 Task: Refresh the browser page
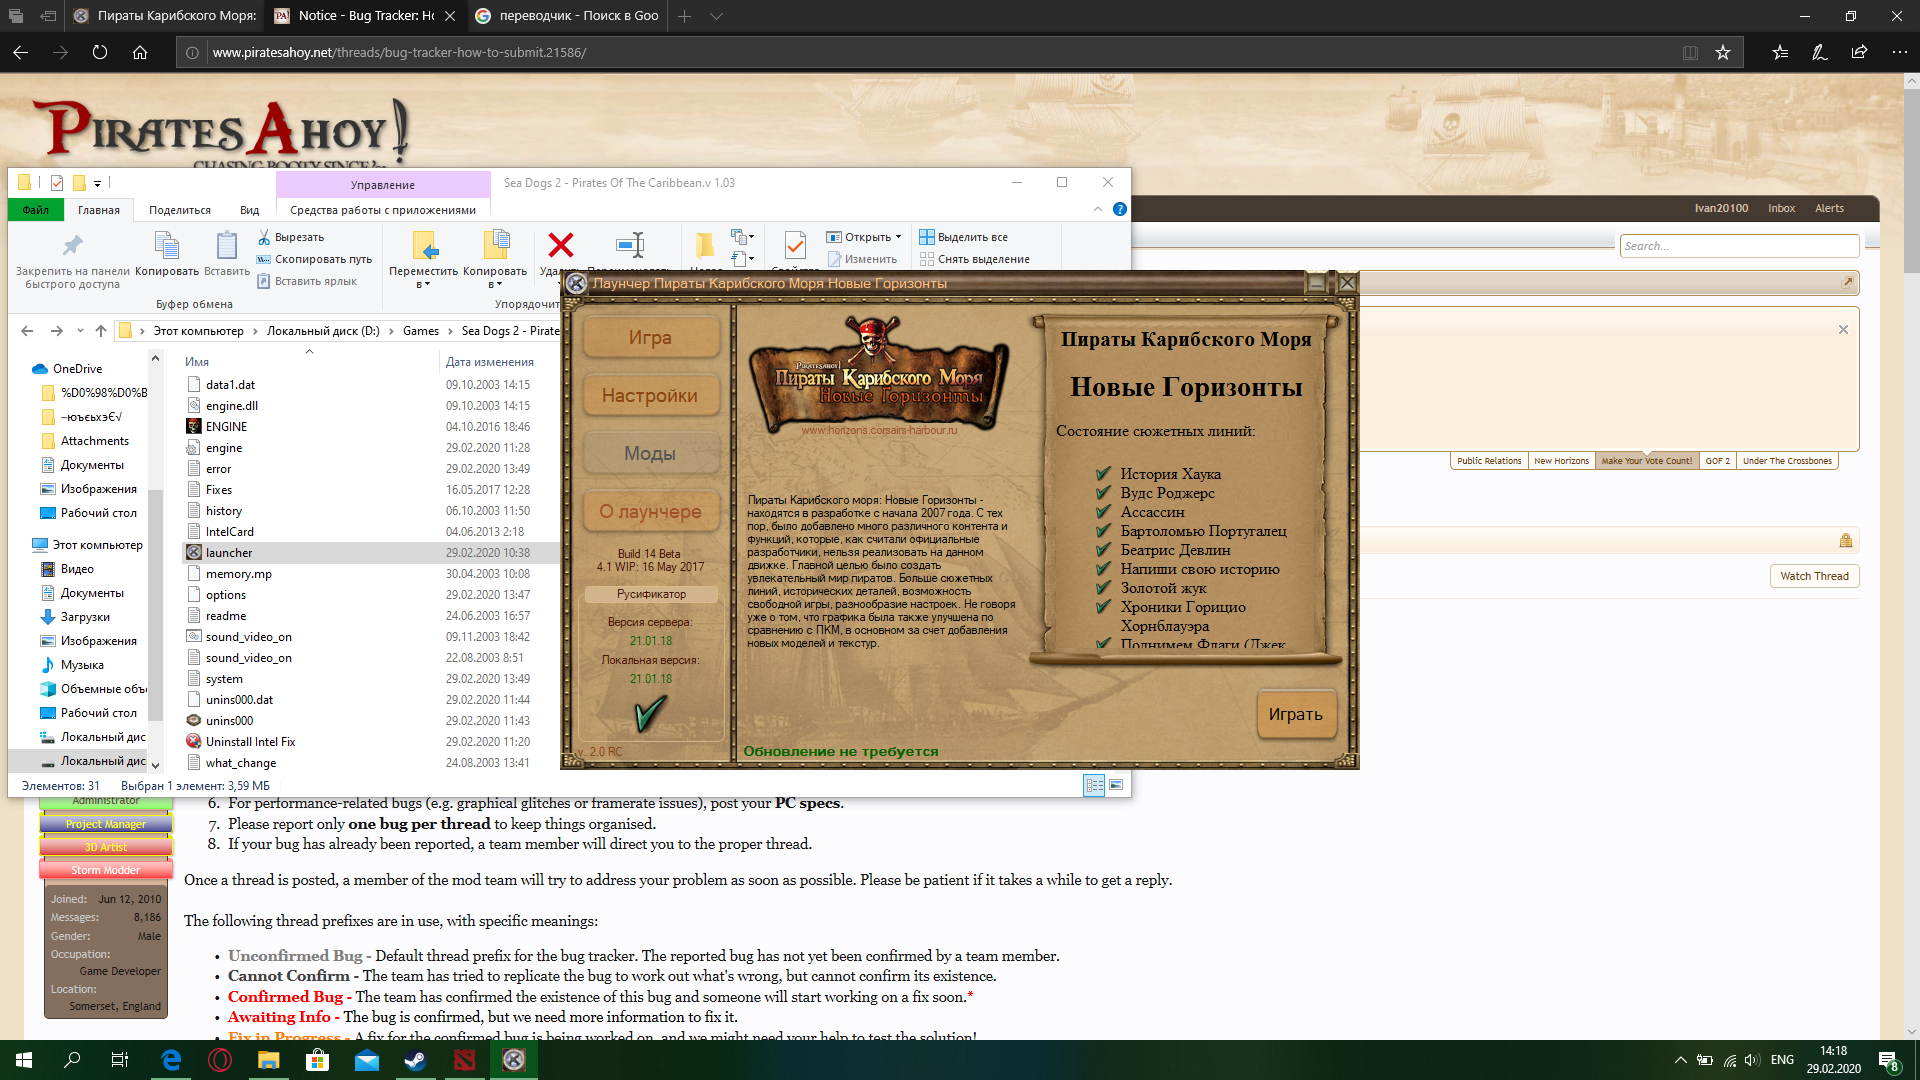pyautogui.click(x=100, y=52)
